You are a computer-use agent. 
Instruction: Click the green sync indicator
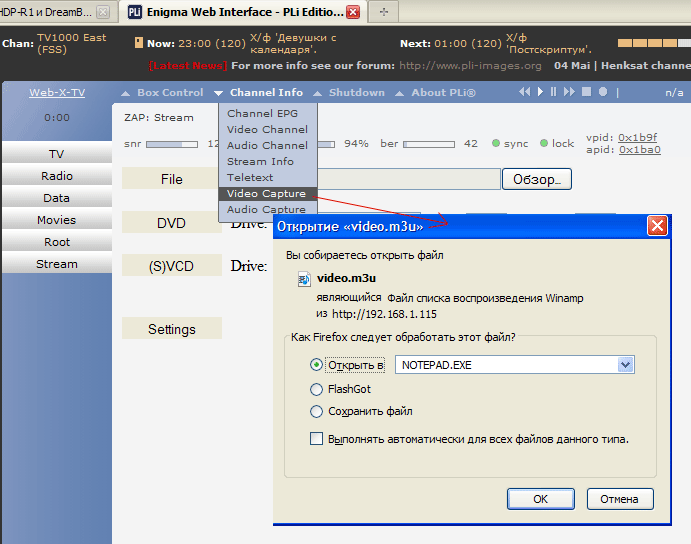pos(496,143)
